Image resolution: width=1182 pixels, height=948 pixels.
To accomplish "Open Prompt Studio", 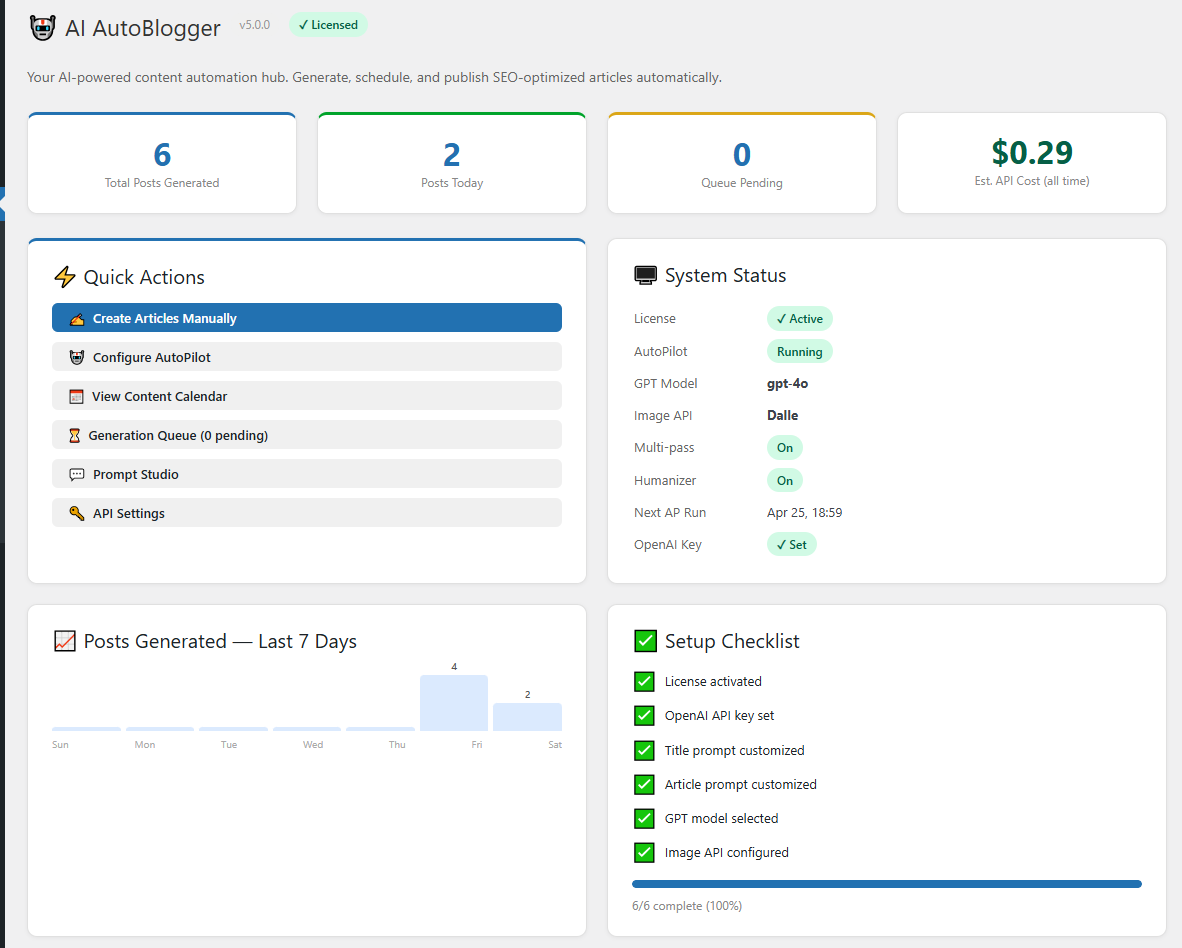I will [x=307, y=474].
